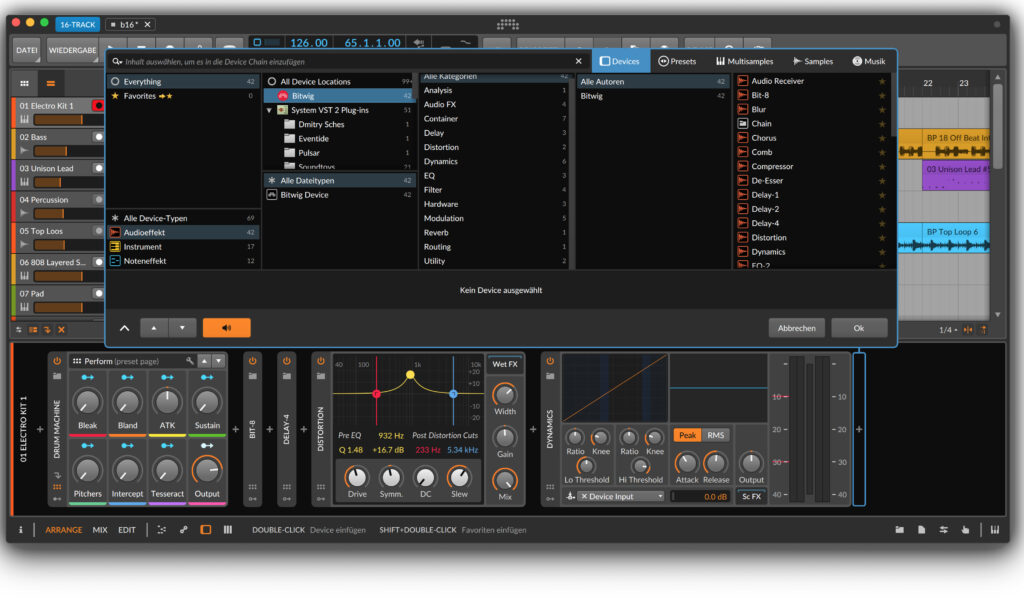This screenshot has height=615, width=1024.
Task: Switch to the Musik browser tab
Action: pyautogui.click(x=869, y=61)
